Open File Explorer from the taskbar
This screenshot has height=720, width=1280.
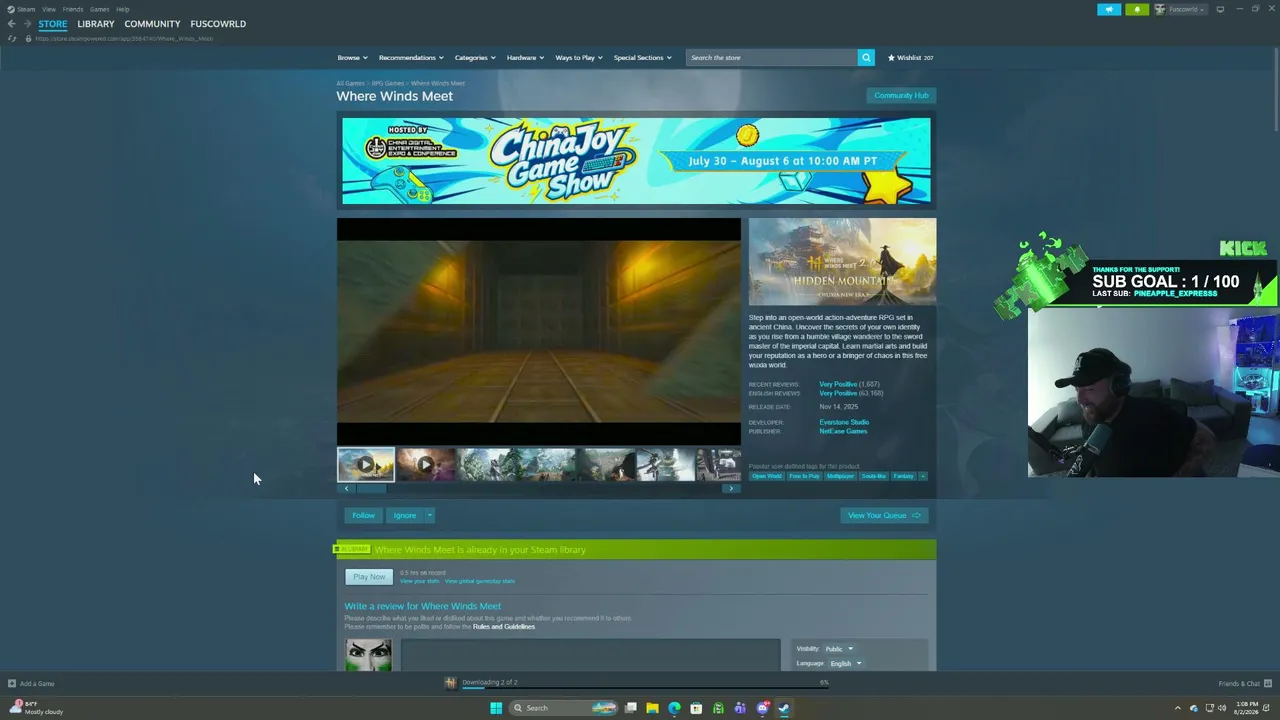652,708
